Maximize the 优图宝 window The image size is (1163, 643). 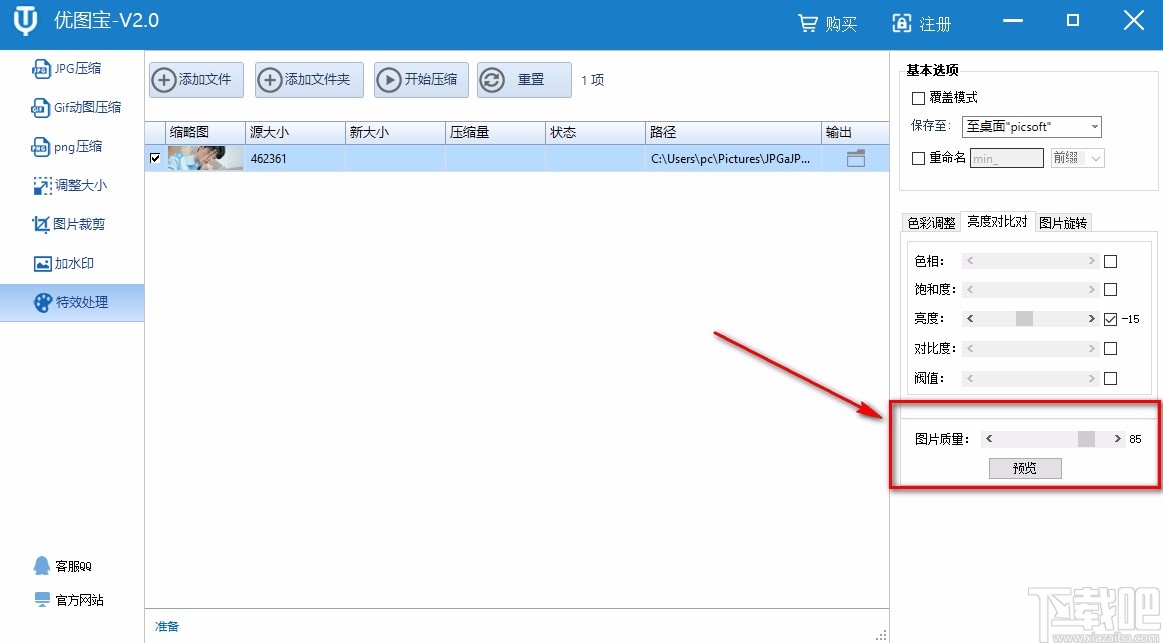pos(1073,21)
